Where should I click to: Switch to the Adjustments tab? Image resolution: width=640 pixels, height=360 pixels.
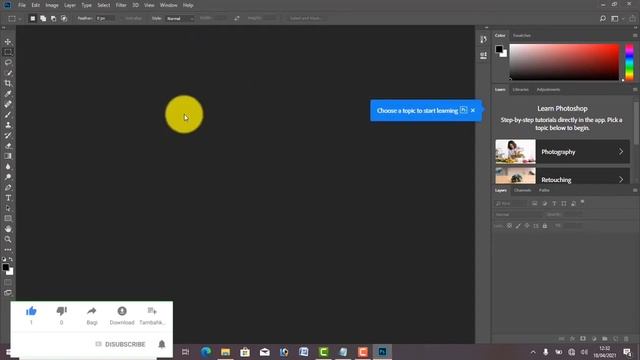(548, 89)
